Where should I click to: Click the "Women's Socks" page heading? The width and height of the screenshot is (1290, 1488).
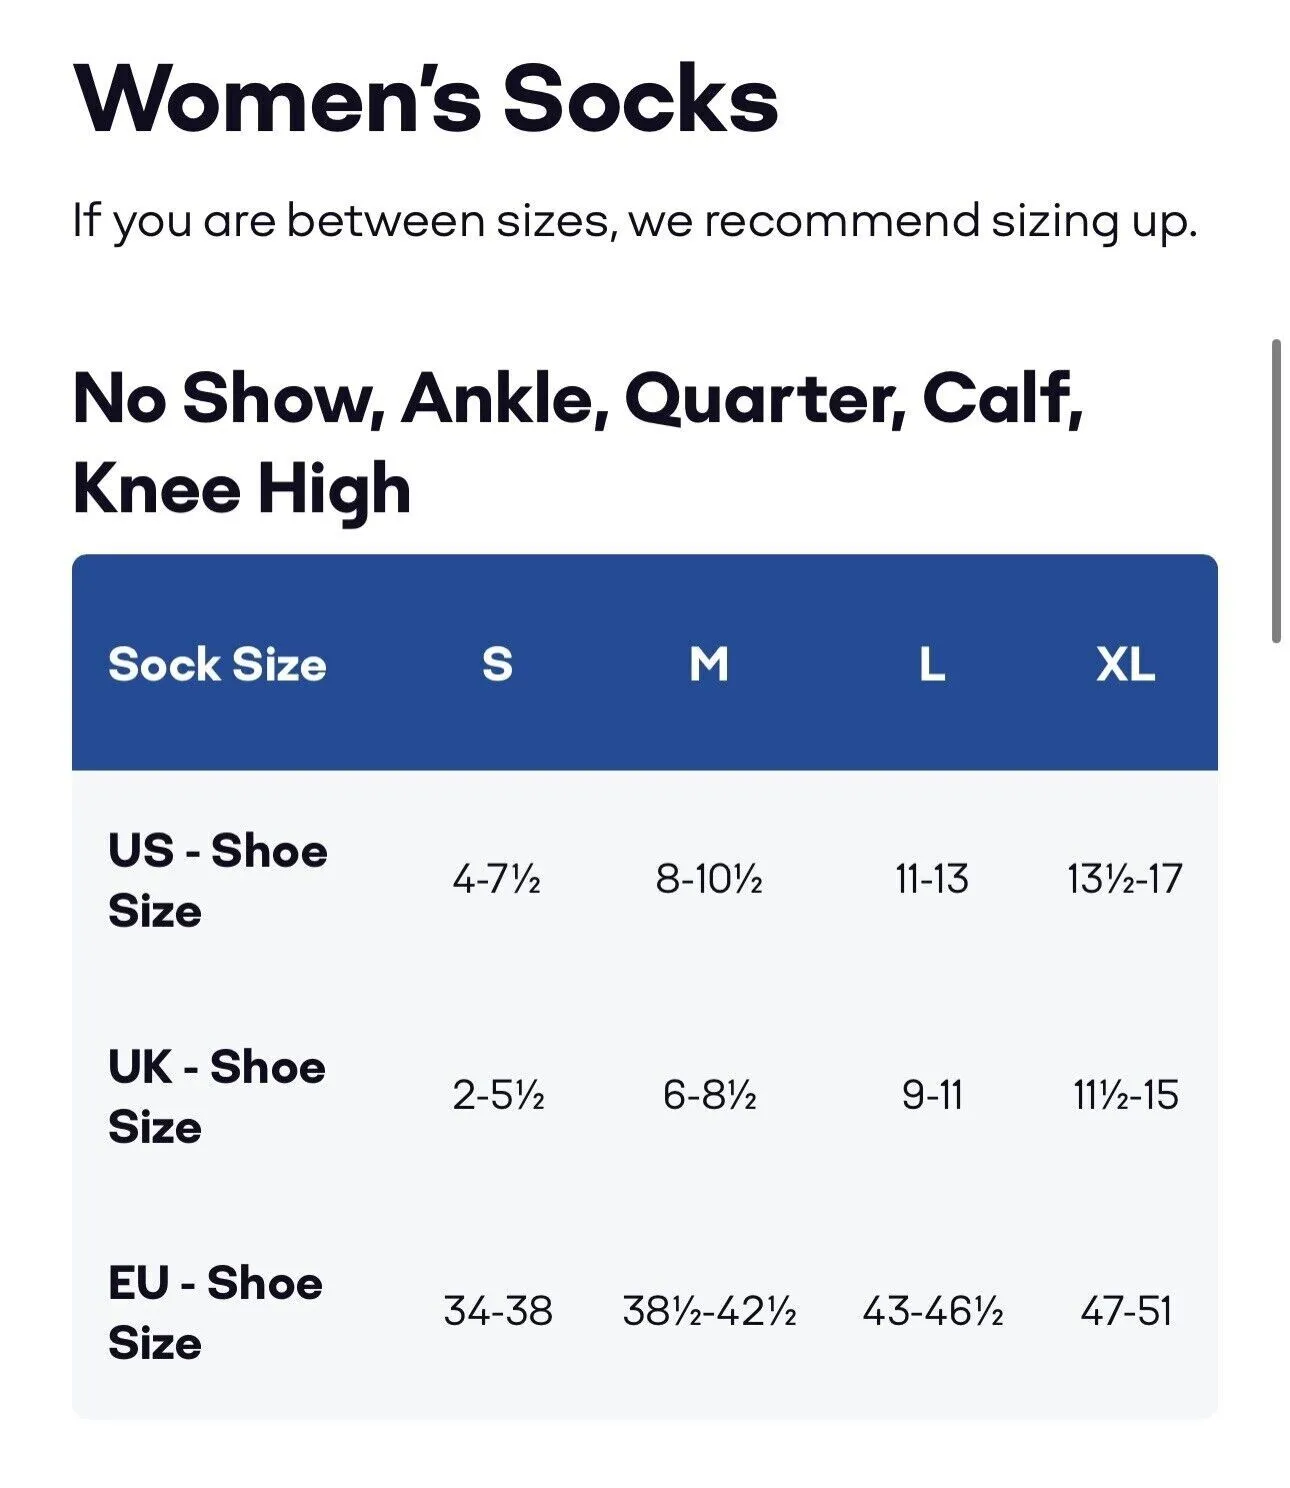426,99
